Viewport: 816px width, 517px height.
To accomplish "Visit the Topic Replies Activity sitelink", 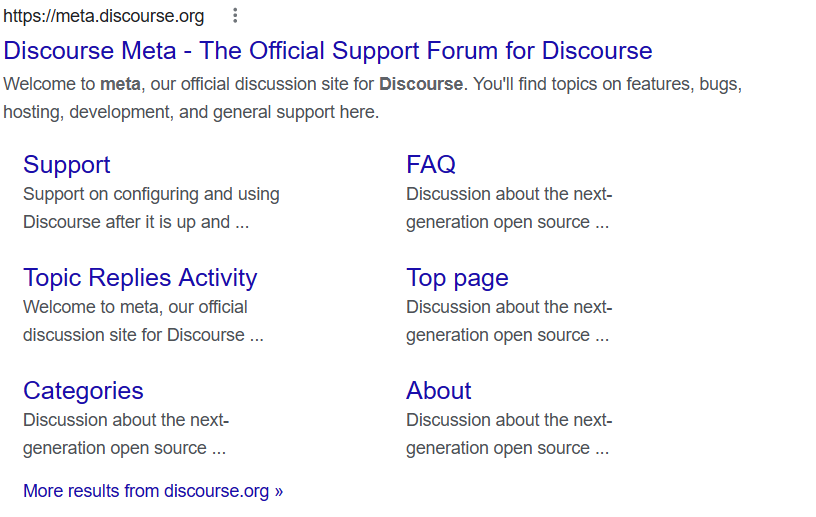I will click(140, 278).
